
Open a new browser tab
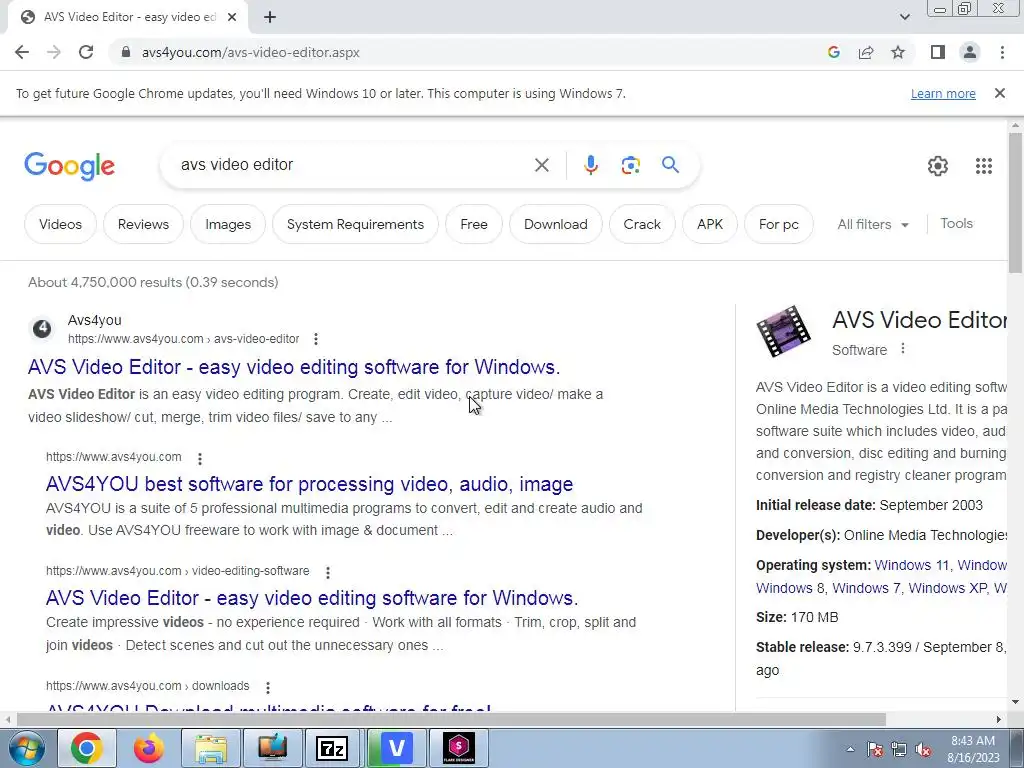coord(270,17)
